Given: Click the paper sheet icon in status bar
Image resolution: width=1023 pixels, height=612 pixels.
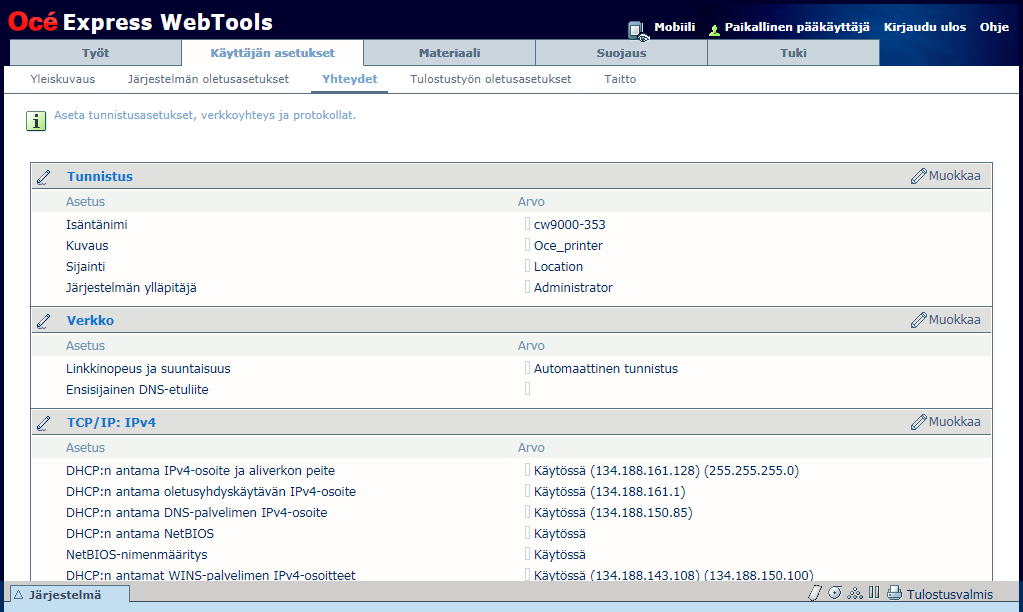Looking at the screenshot, I should click(x=814, y=593).
